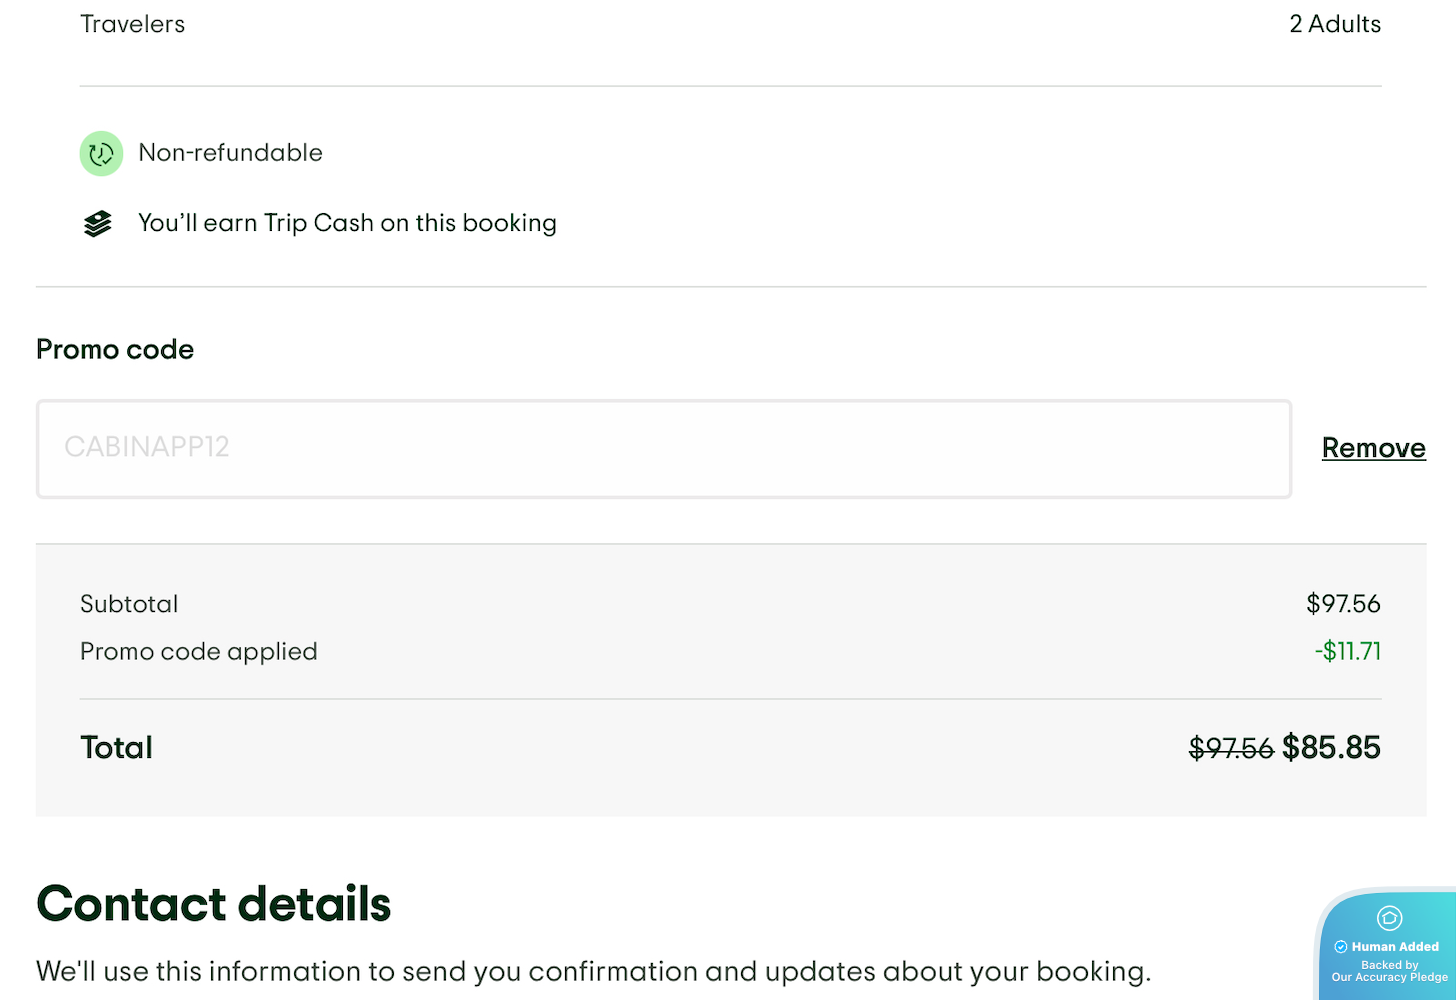Click the green -$11.71 discount amount

click(x=1347, y=651)
